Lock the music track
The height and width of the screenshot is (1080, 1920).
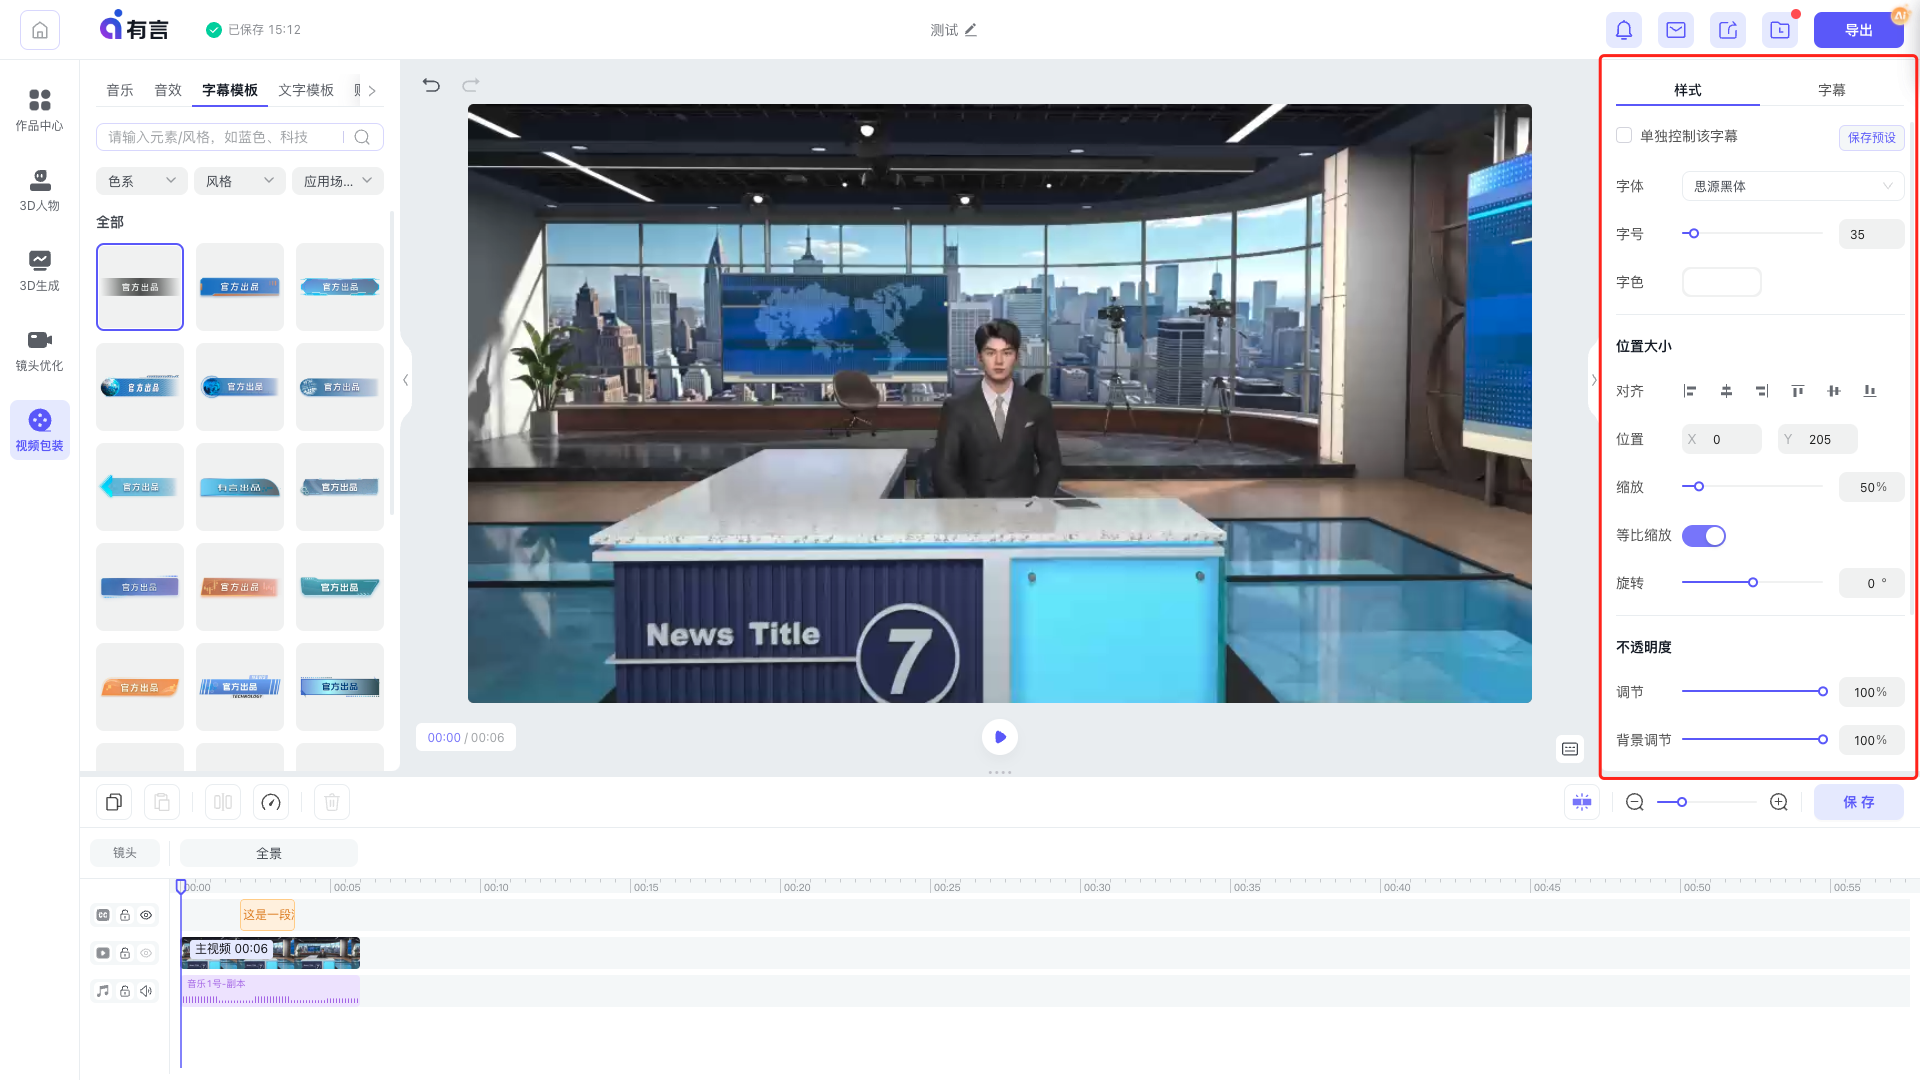click(125, 991)
